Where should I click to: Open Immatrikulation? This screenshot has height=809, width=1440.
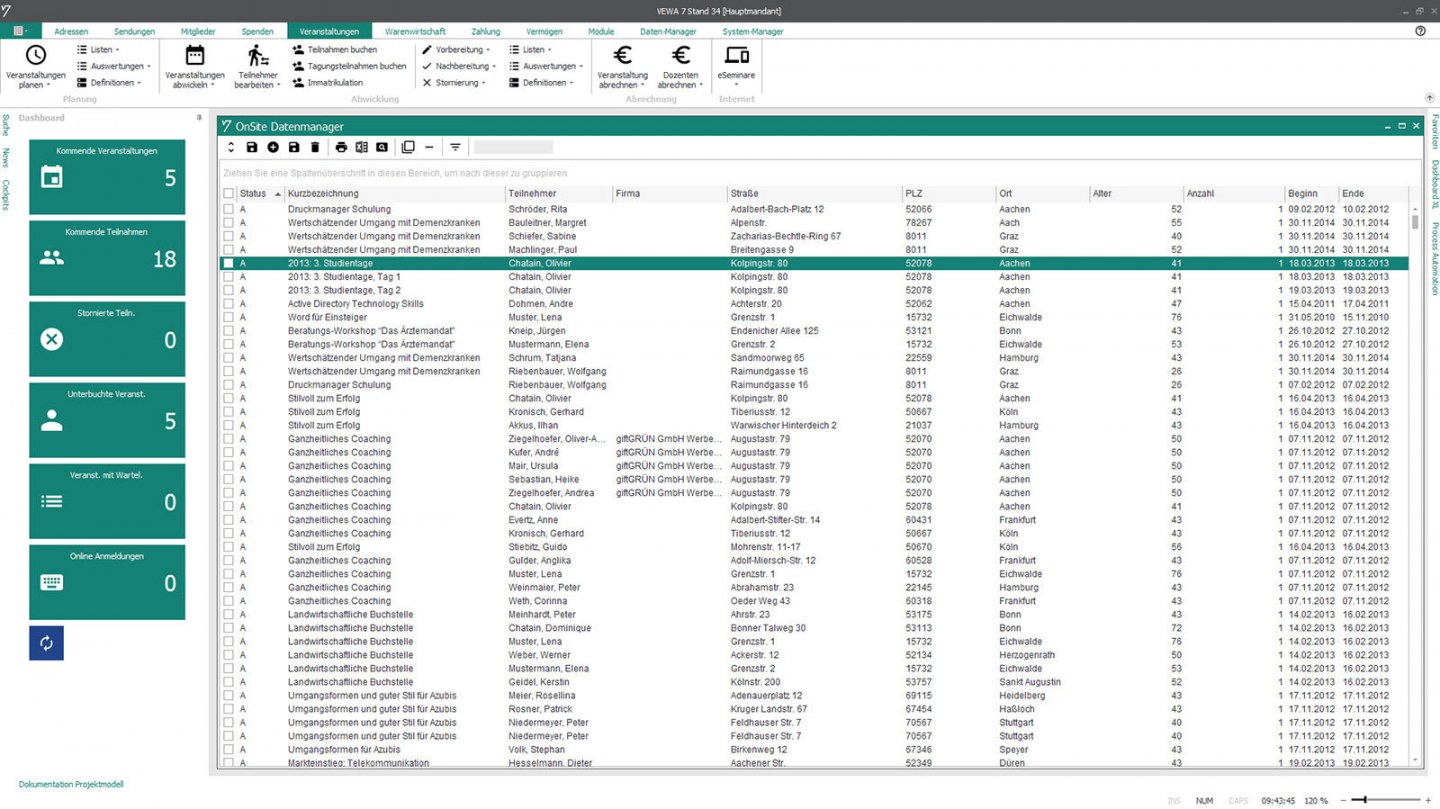point(327,83)
